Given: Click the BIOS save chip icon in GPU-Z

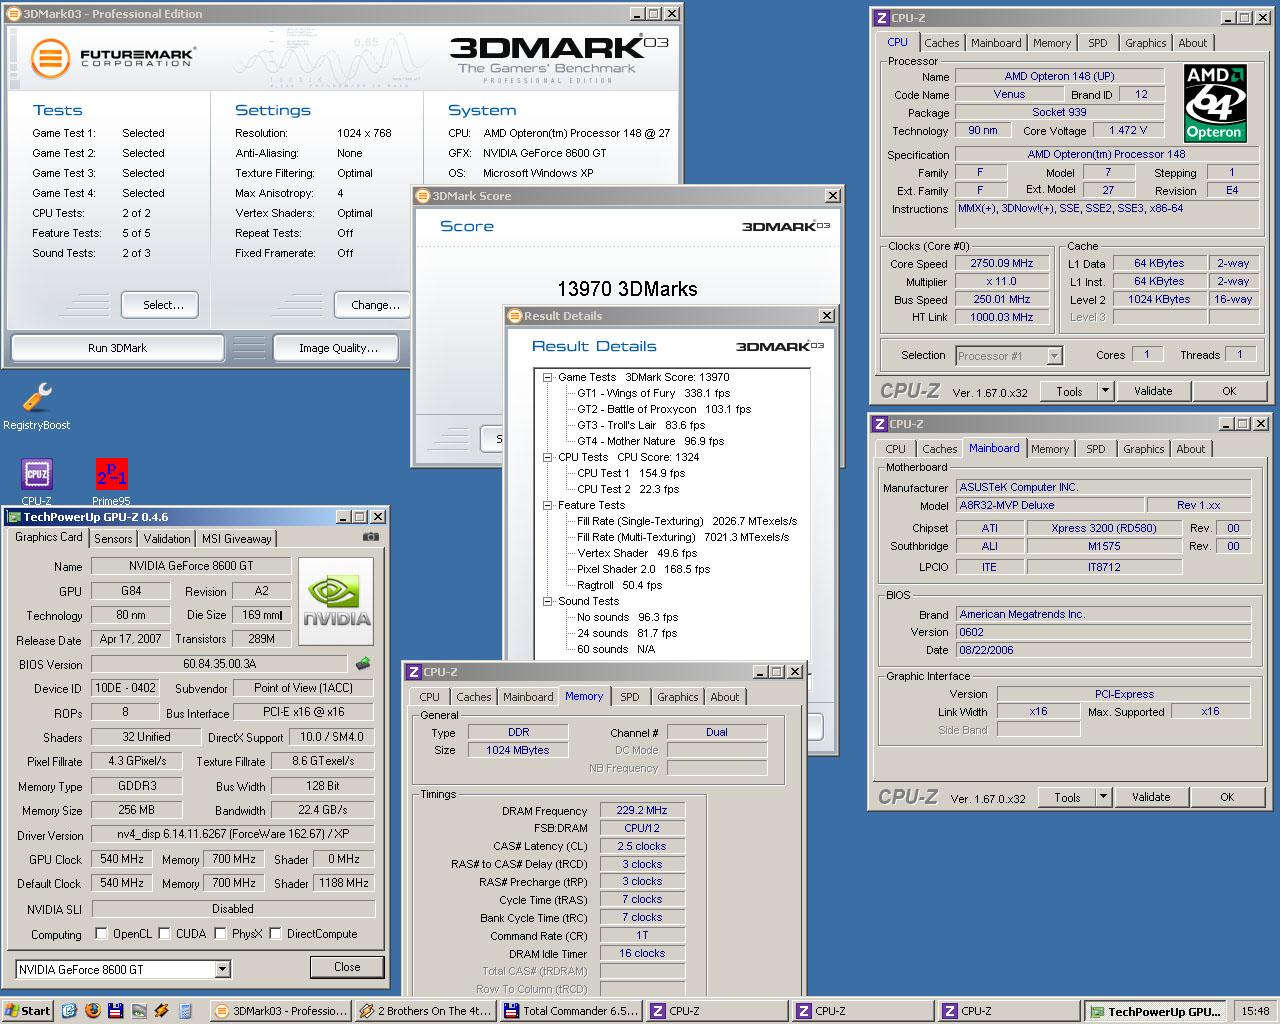Looking at the screenshot, I should coord(363,663).
